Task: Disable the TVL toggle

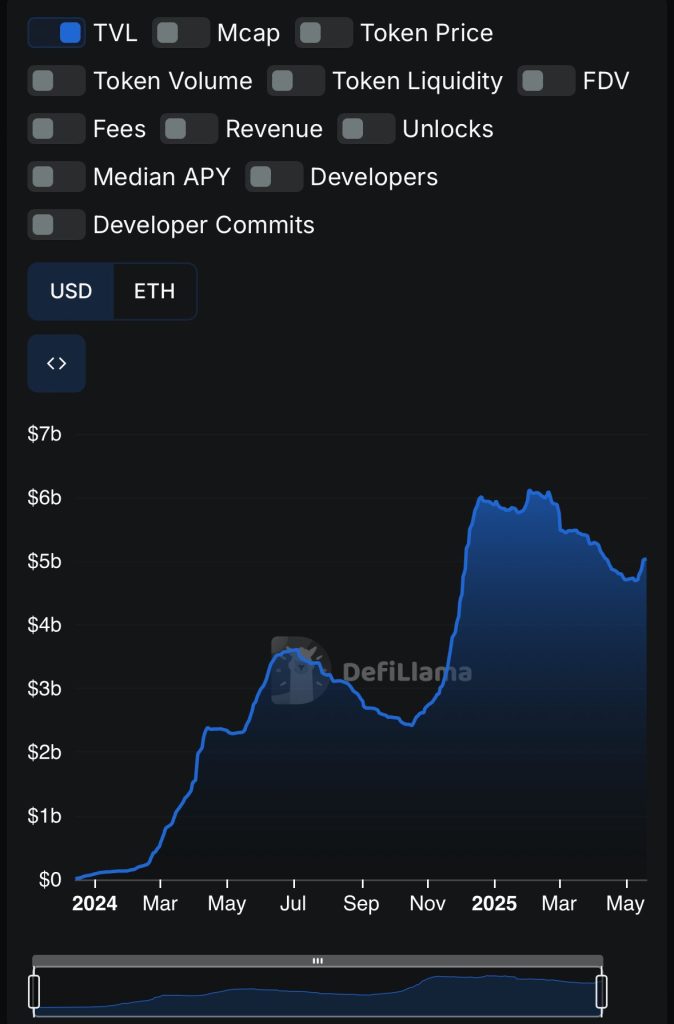Action: [57, 33]
